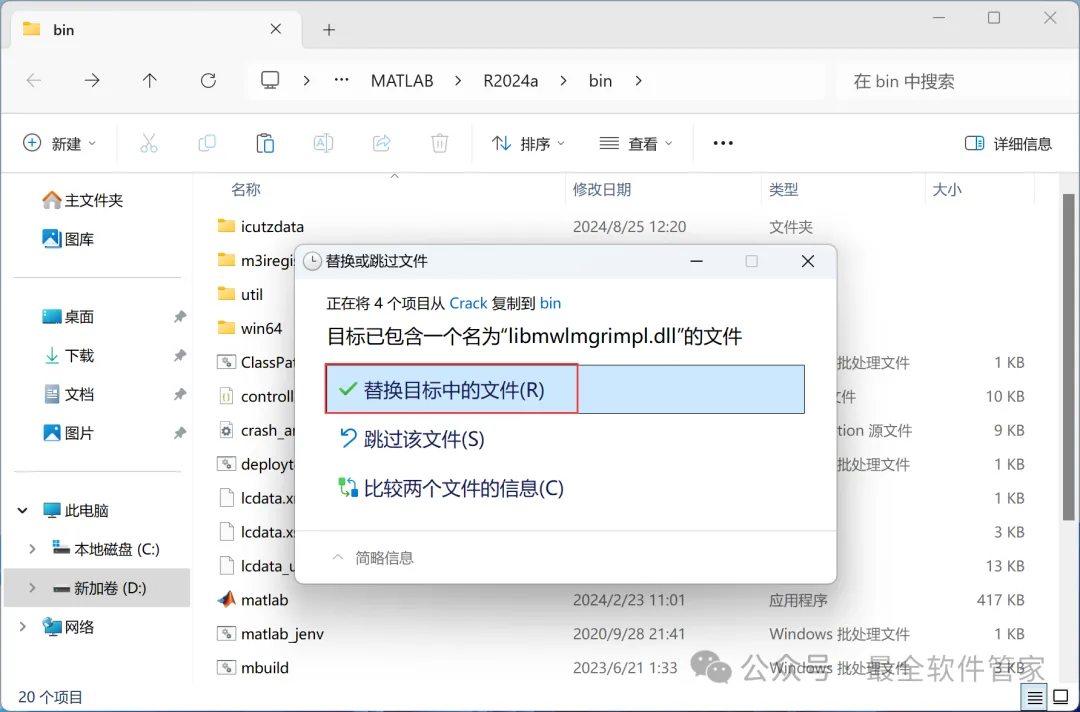This screenshot has height=712, width=1080.
Task: Select MATLAB in the address breadcrumb
Action: point(402,81)
